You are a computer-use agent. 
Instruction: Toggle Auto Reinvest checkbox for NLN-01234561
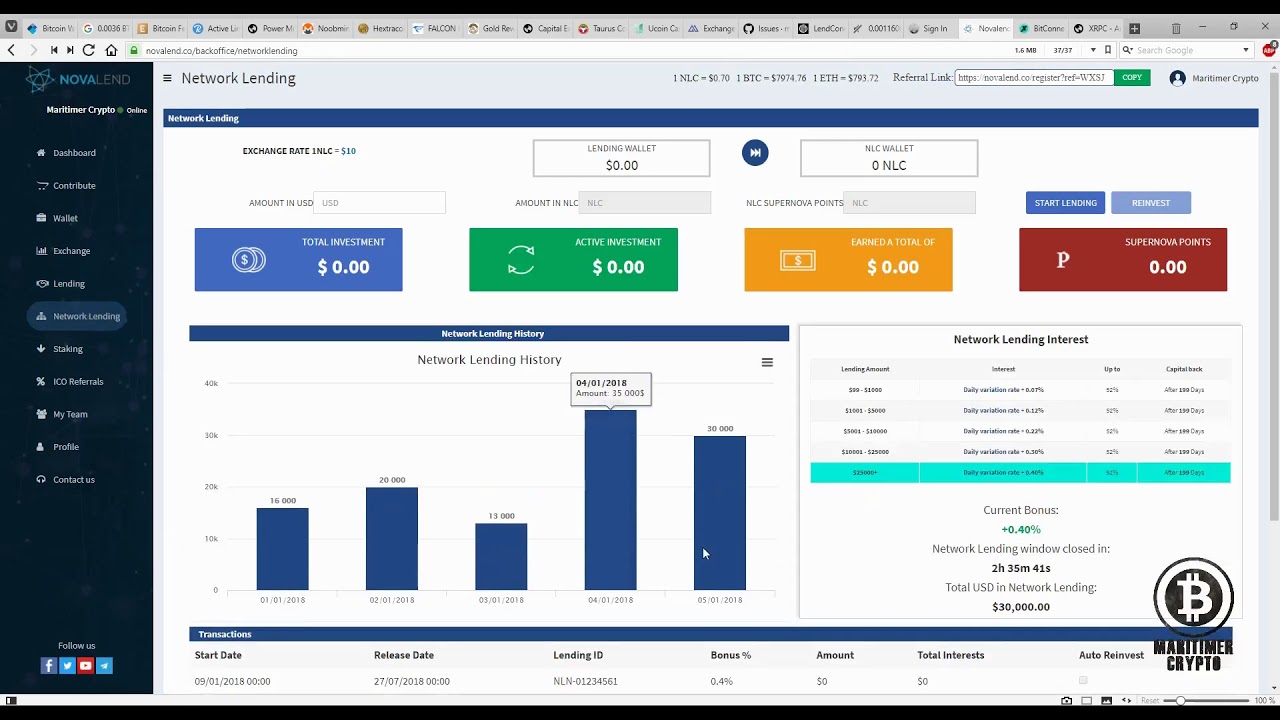tap(1083, 681)
